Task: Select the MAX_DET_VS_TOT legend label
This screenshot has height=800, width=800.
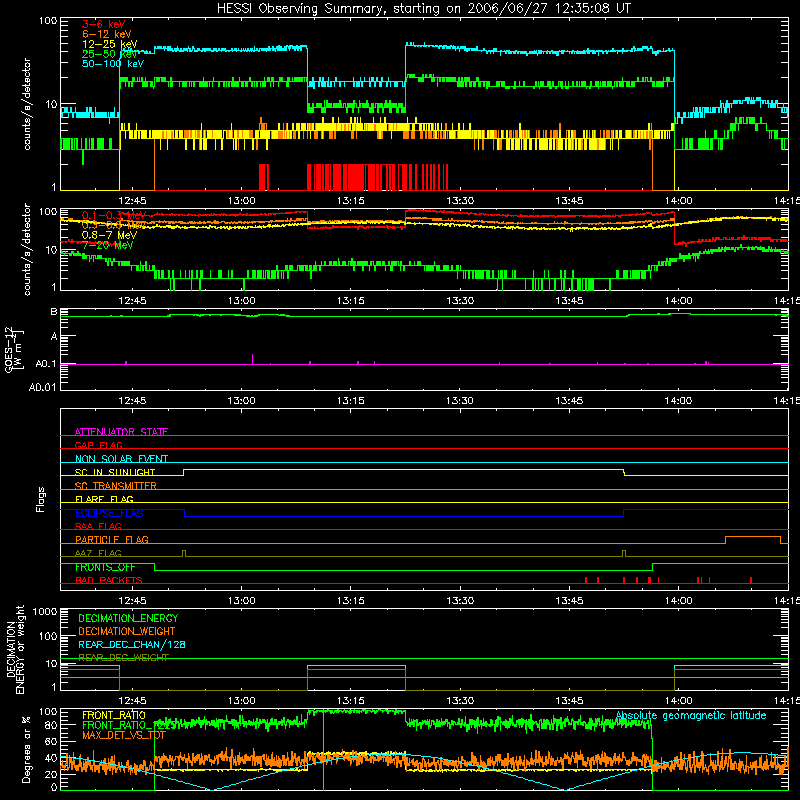Action: tap(124, 735)
